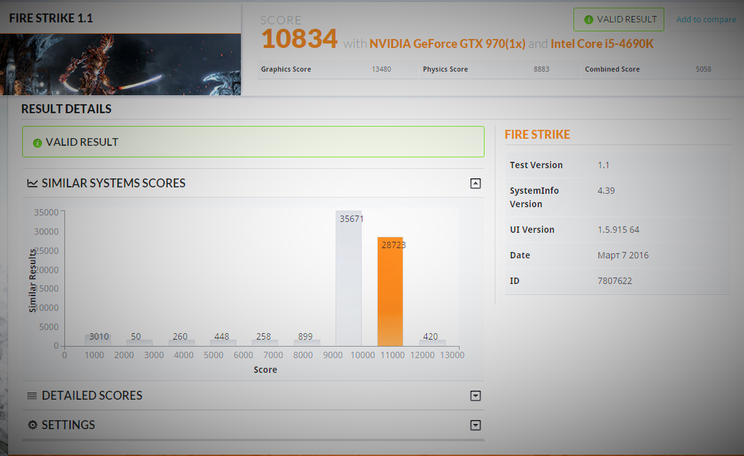Click the UI Version value 1.5.915 64

(618, 230)
